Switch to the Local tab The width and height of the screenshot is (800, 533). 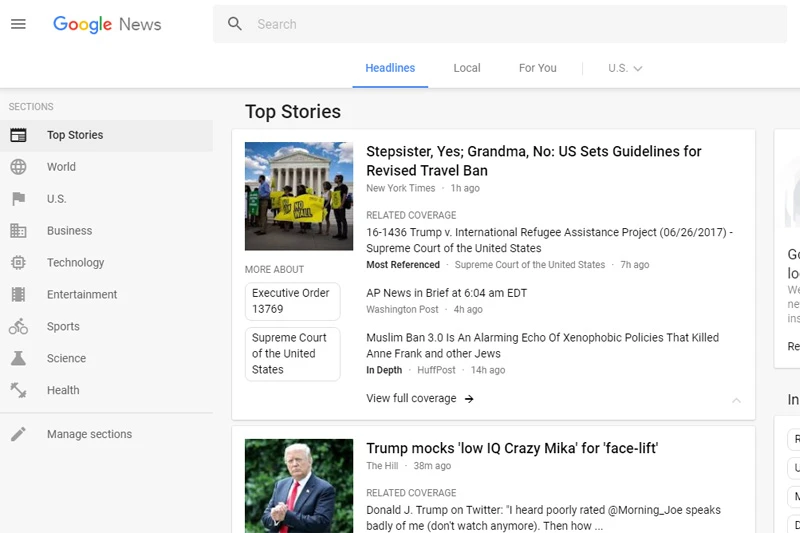coord(467,68)
